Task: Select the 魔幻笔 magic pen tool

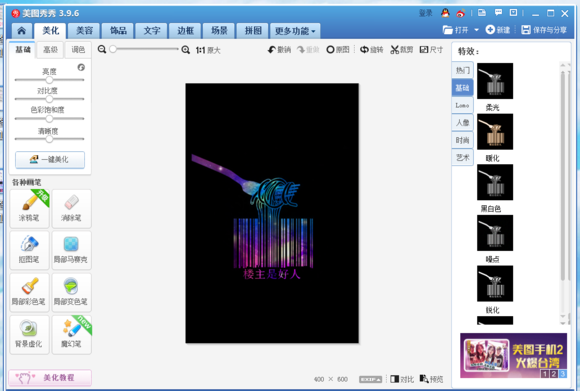Action: pyautogui.click(x=71, y=334)
